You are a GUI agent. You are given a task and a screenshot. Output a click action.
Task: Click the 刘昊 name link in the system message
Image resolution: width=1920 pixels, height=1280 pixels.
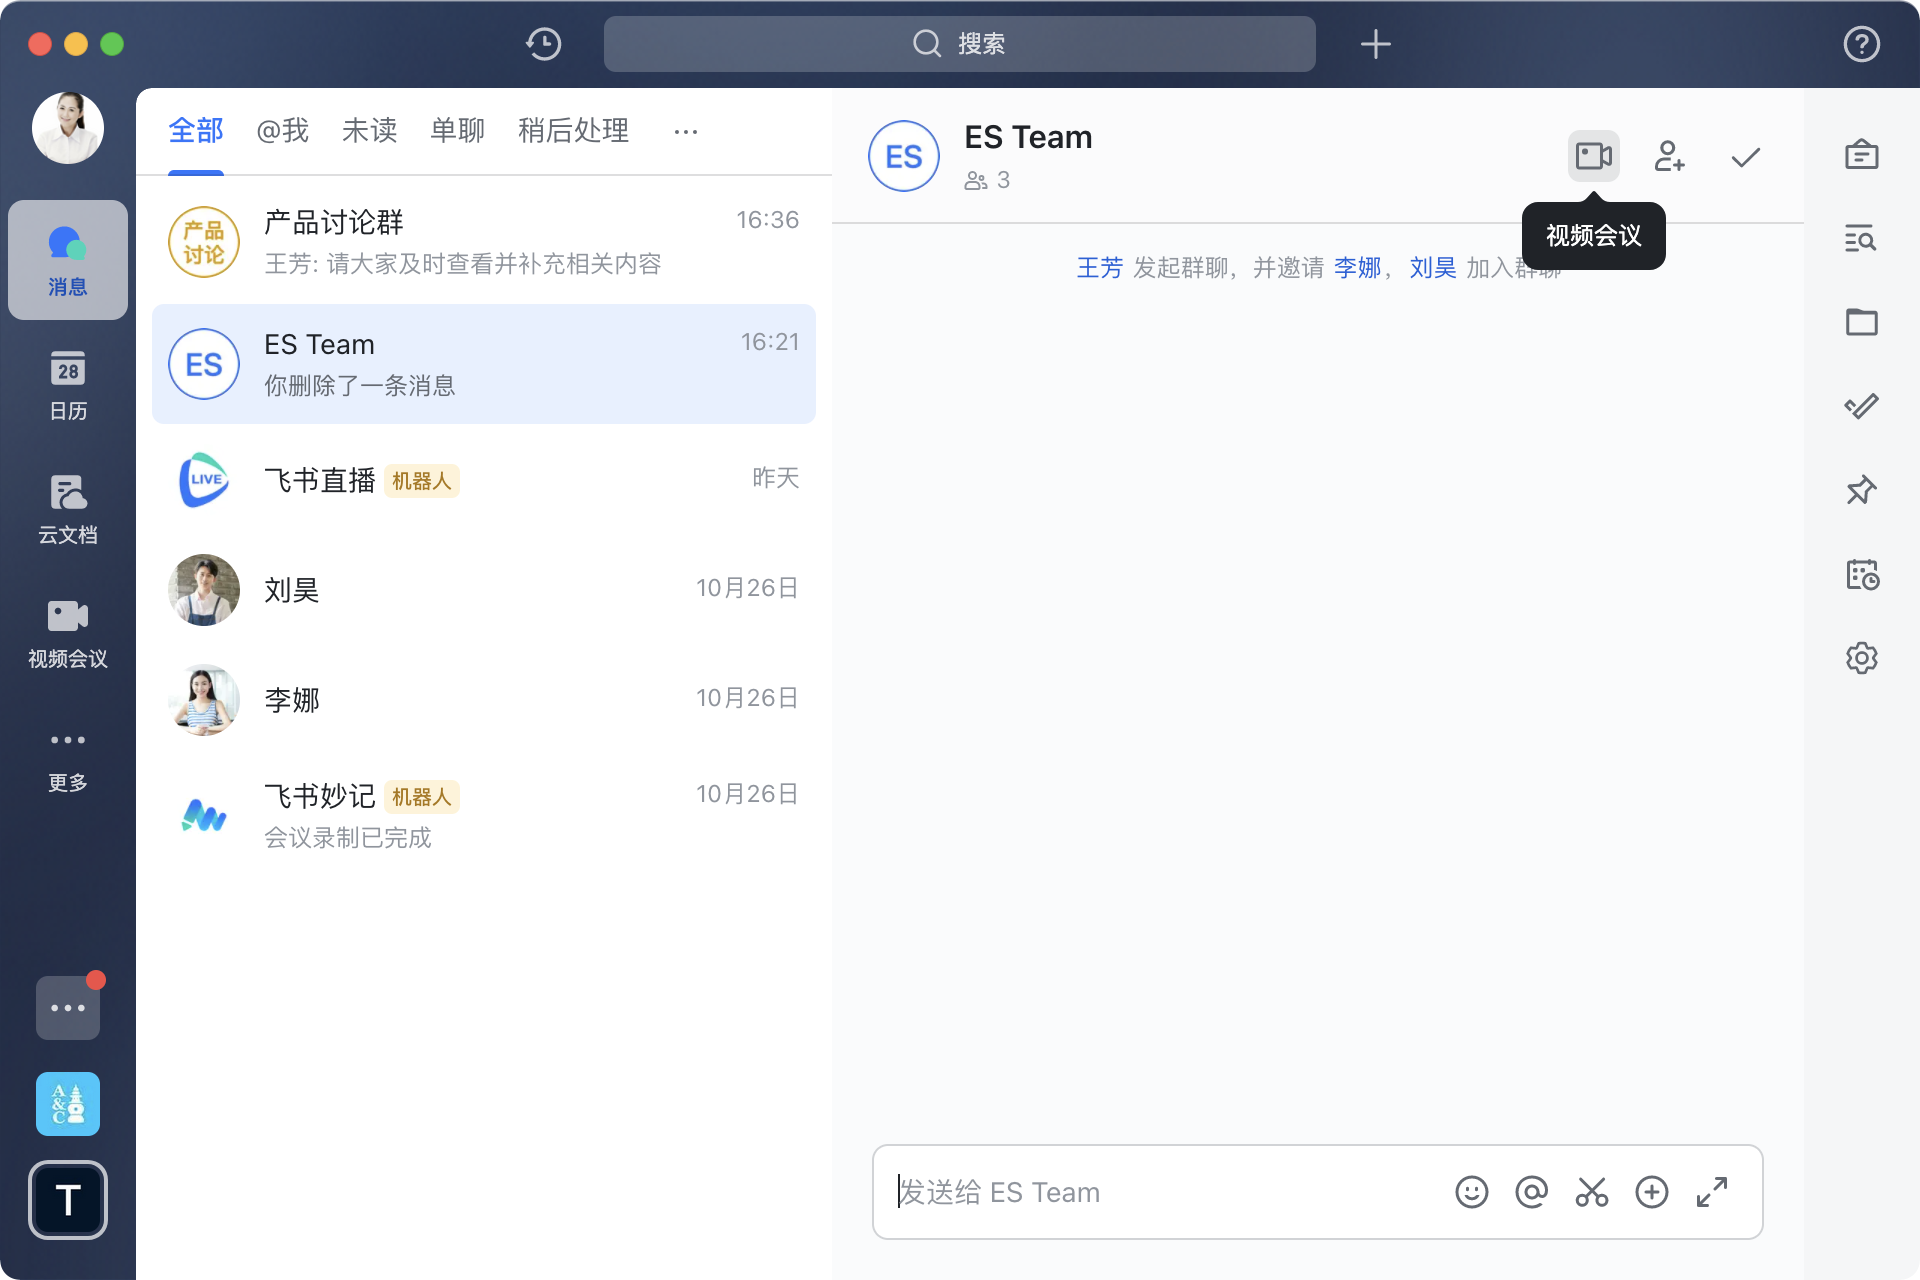point(1433,268)
